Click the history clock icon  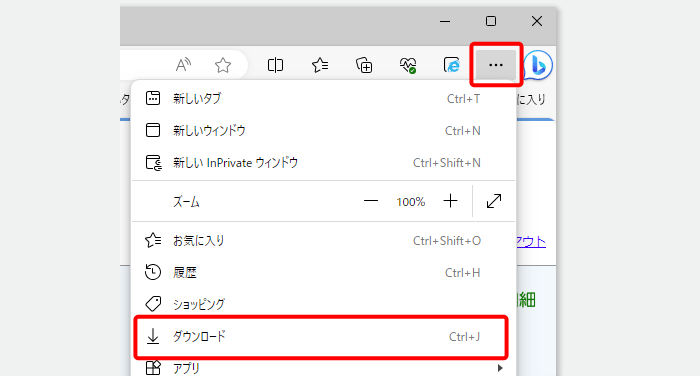tap(153, 272)
